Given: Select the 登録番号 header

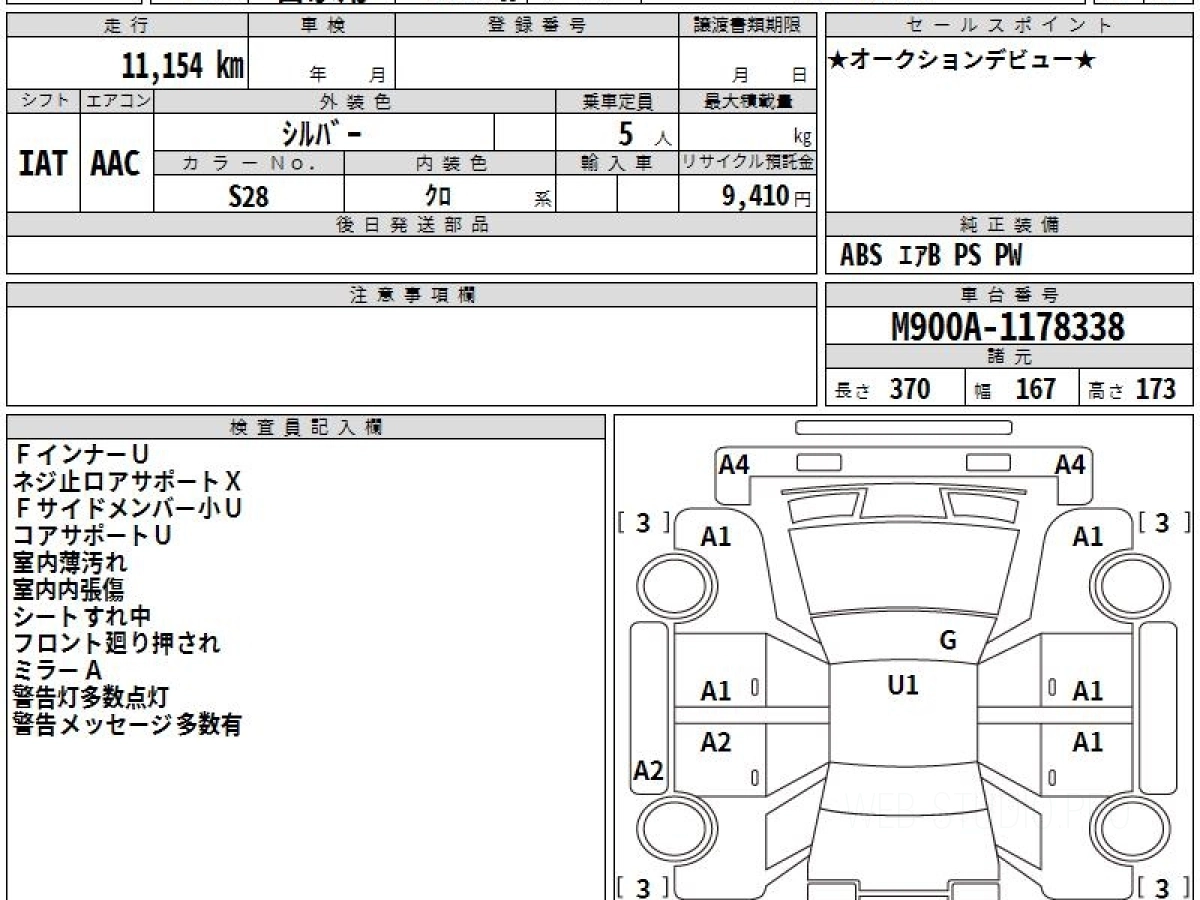Looking at the screenshot, I should pos(536,25).
